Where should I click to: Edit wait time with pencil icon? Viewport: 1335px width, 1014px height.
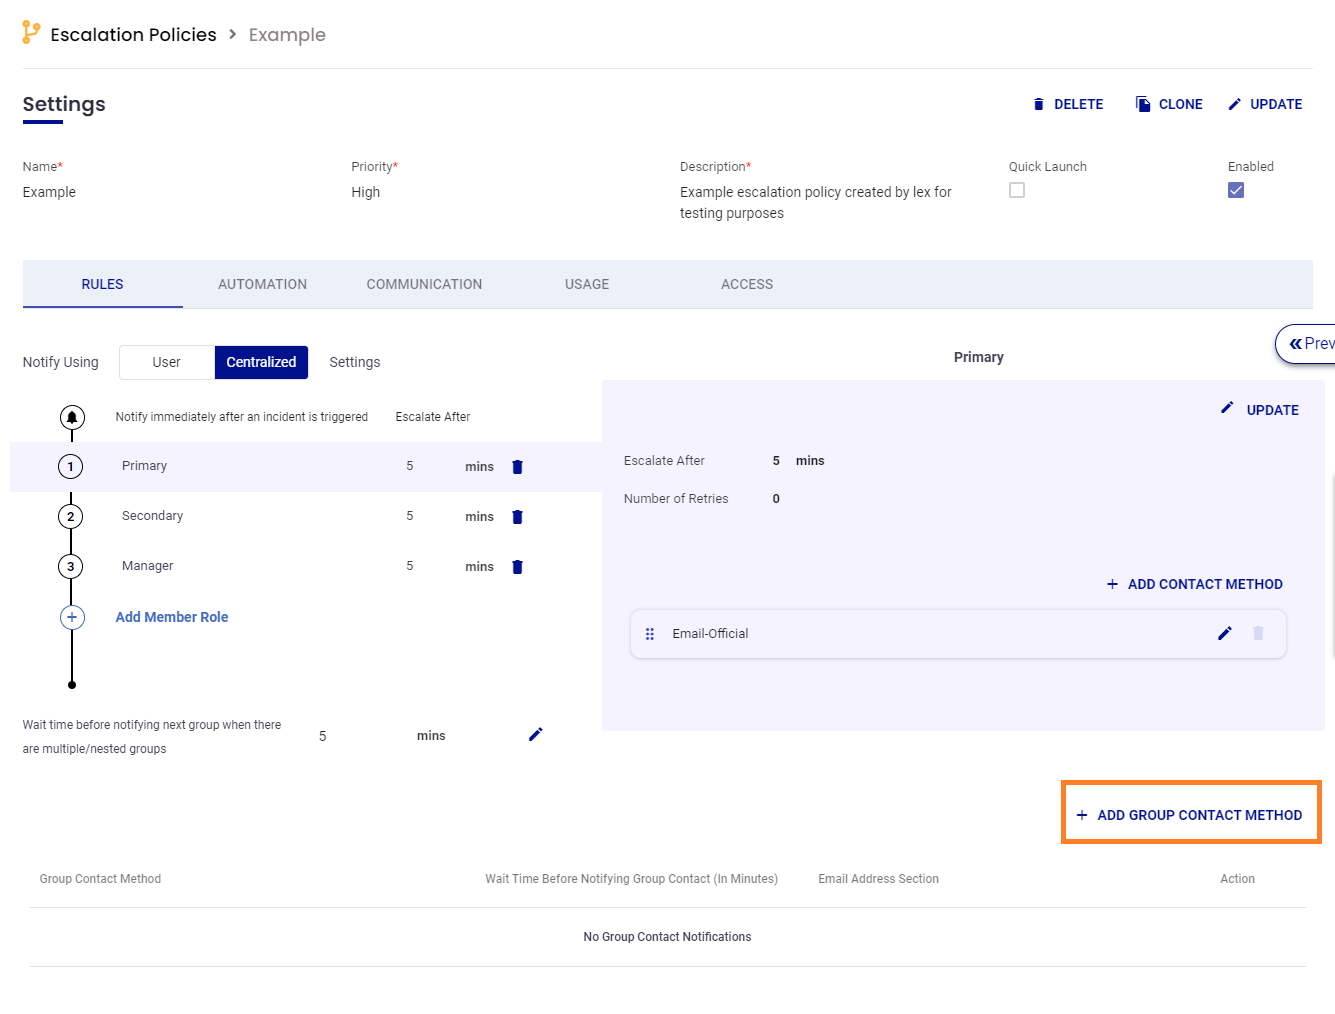[535, 735]
